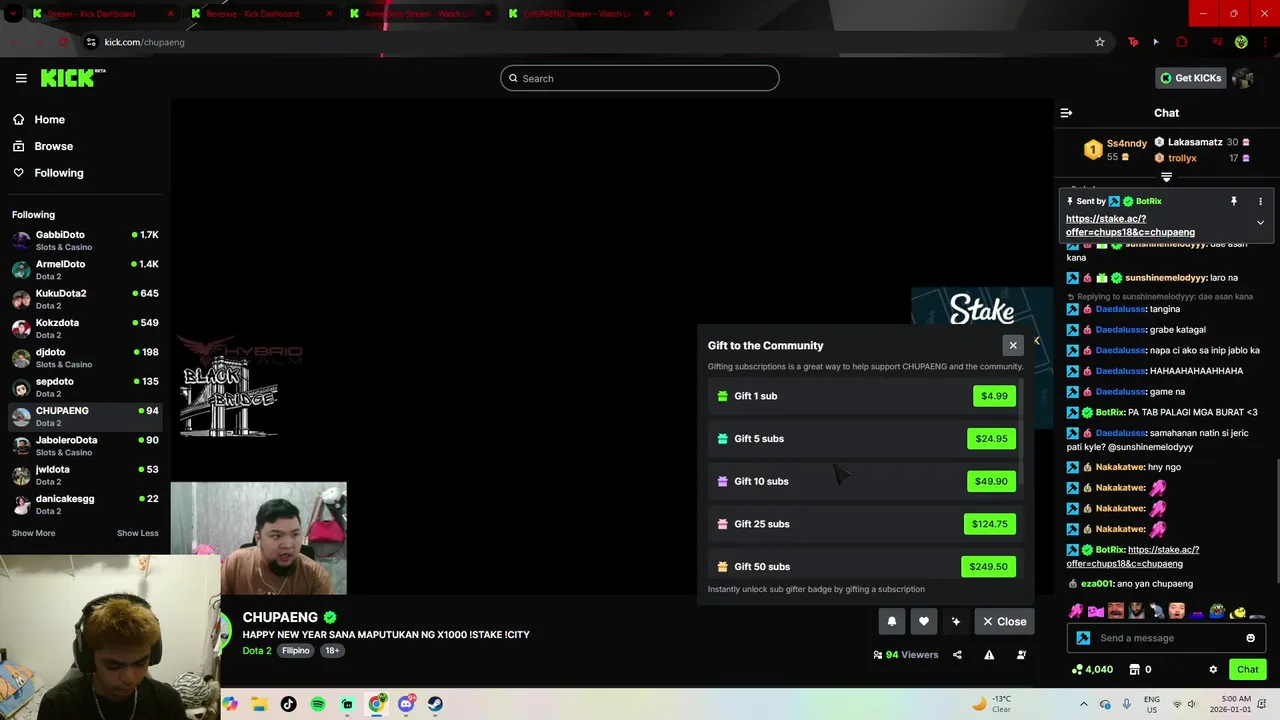Click the heart follow icon
The height and width of the screenshot is (720, 1280).
pos(924,621)
